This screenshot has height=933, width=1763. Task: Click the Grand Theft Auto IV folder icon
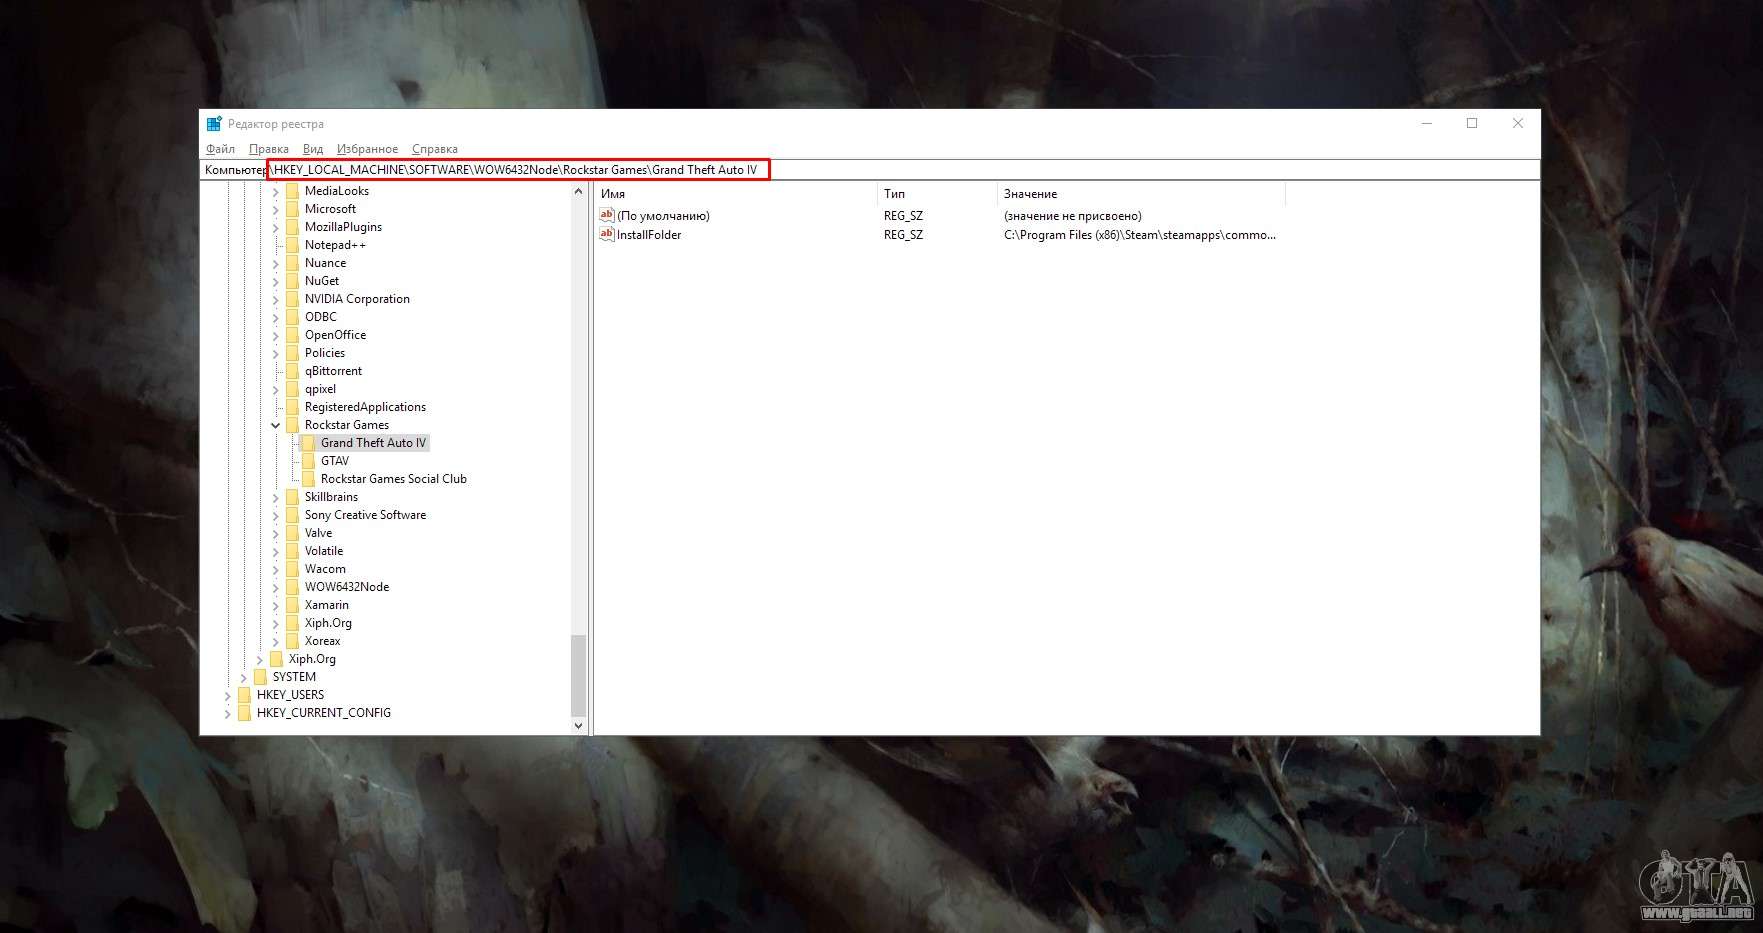[308, 443]
